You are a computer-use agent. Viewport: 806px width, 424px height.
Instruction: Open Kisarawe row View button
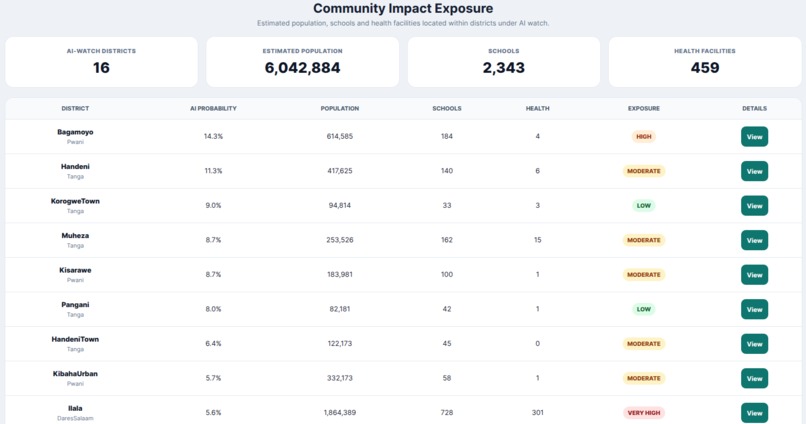[754, 274]
